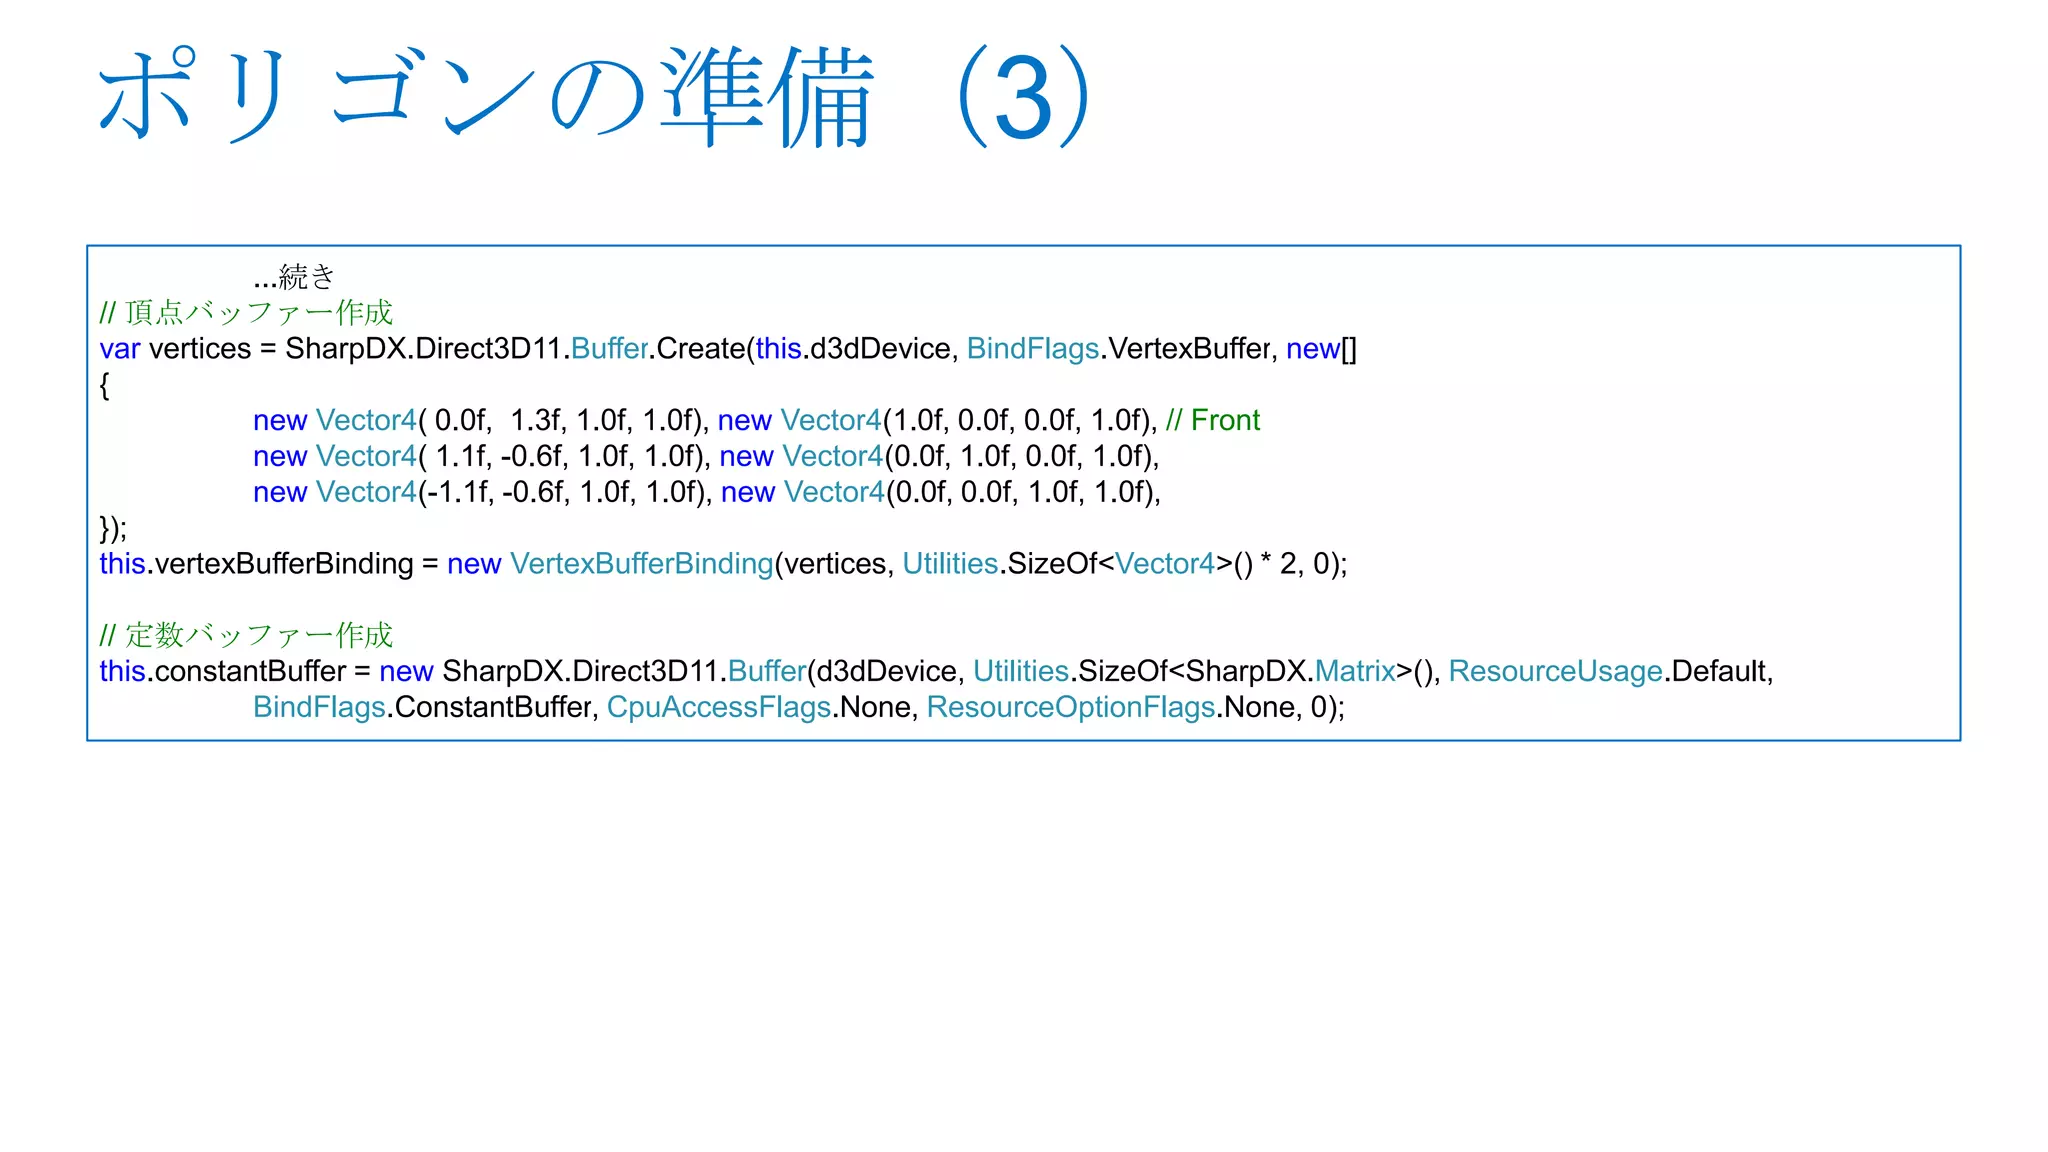Image resolution: width=2048 pixels, height=1152 pixels.
Task: Click 'BindFlags.ConstantBuffer' text
Action: pos(425,707)
